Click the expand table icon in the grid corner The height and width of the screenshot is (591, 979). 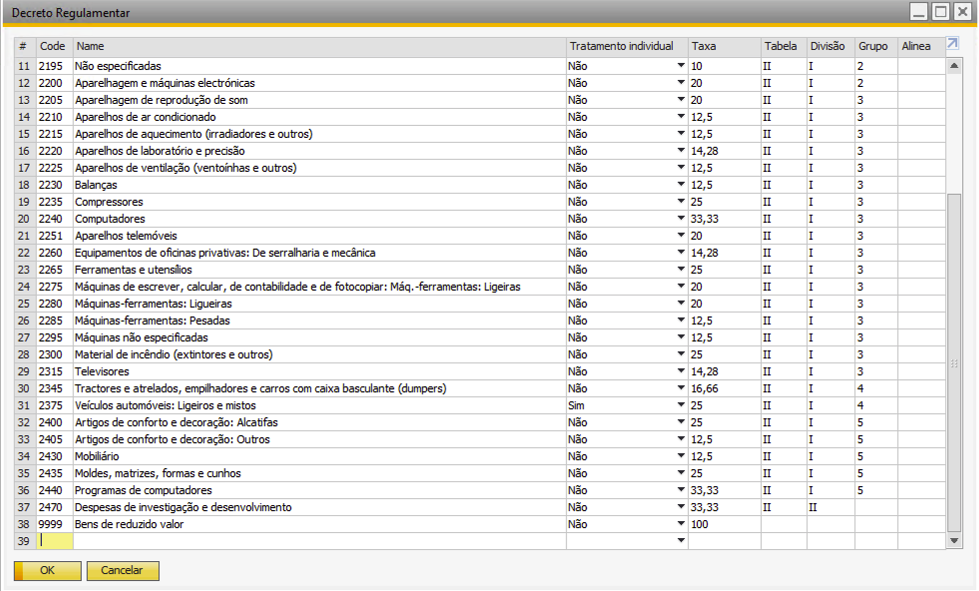click(x=953, y=46)
